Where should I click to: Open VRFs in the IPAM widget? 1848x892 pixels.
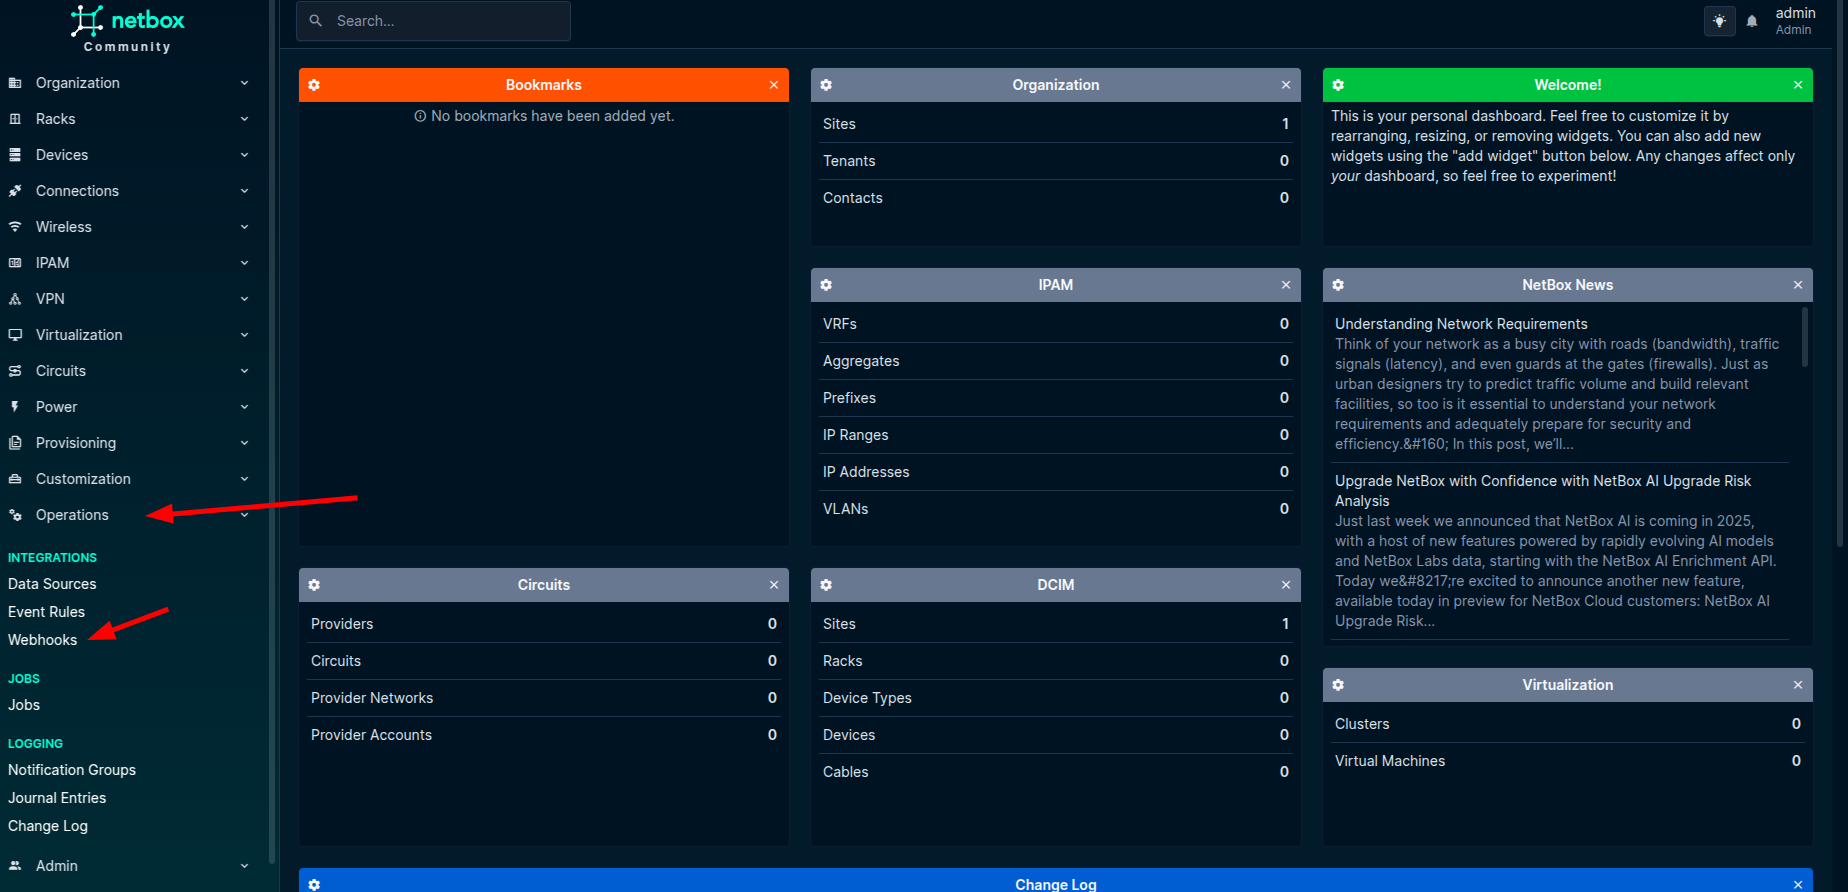(x=840, y=324)
